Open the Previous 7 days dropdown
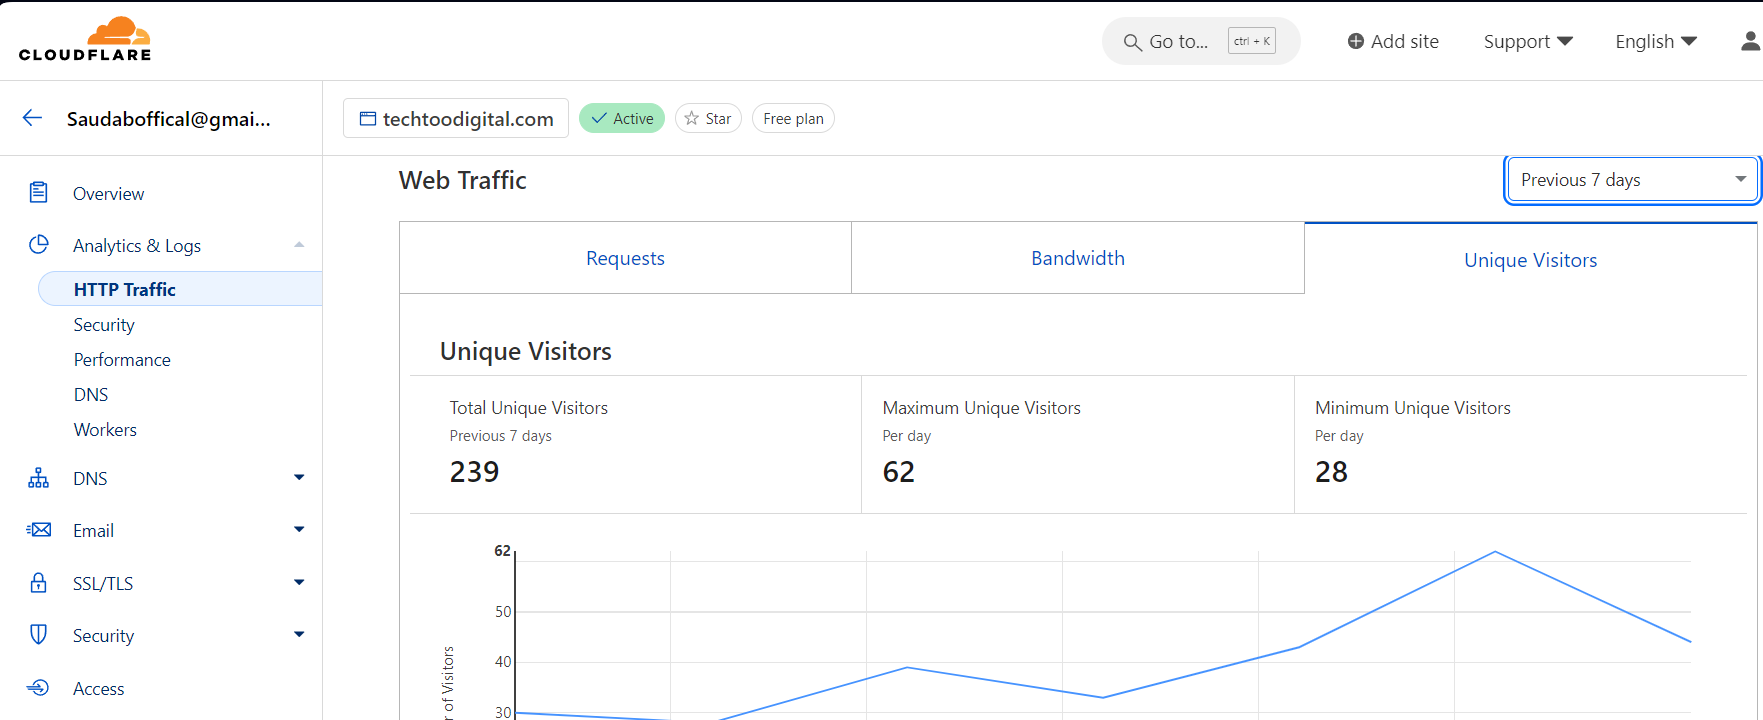This screenshot has height=720, width=1763. [x=1631, y=180]
